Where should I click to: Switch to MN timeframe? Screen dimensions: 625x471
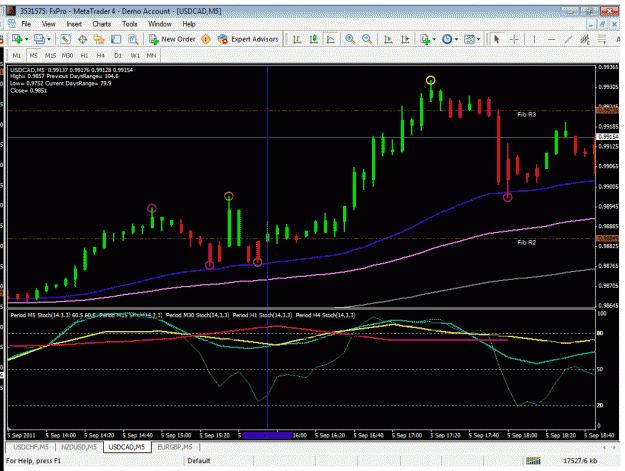151,55
